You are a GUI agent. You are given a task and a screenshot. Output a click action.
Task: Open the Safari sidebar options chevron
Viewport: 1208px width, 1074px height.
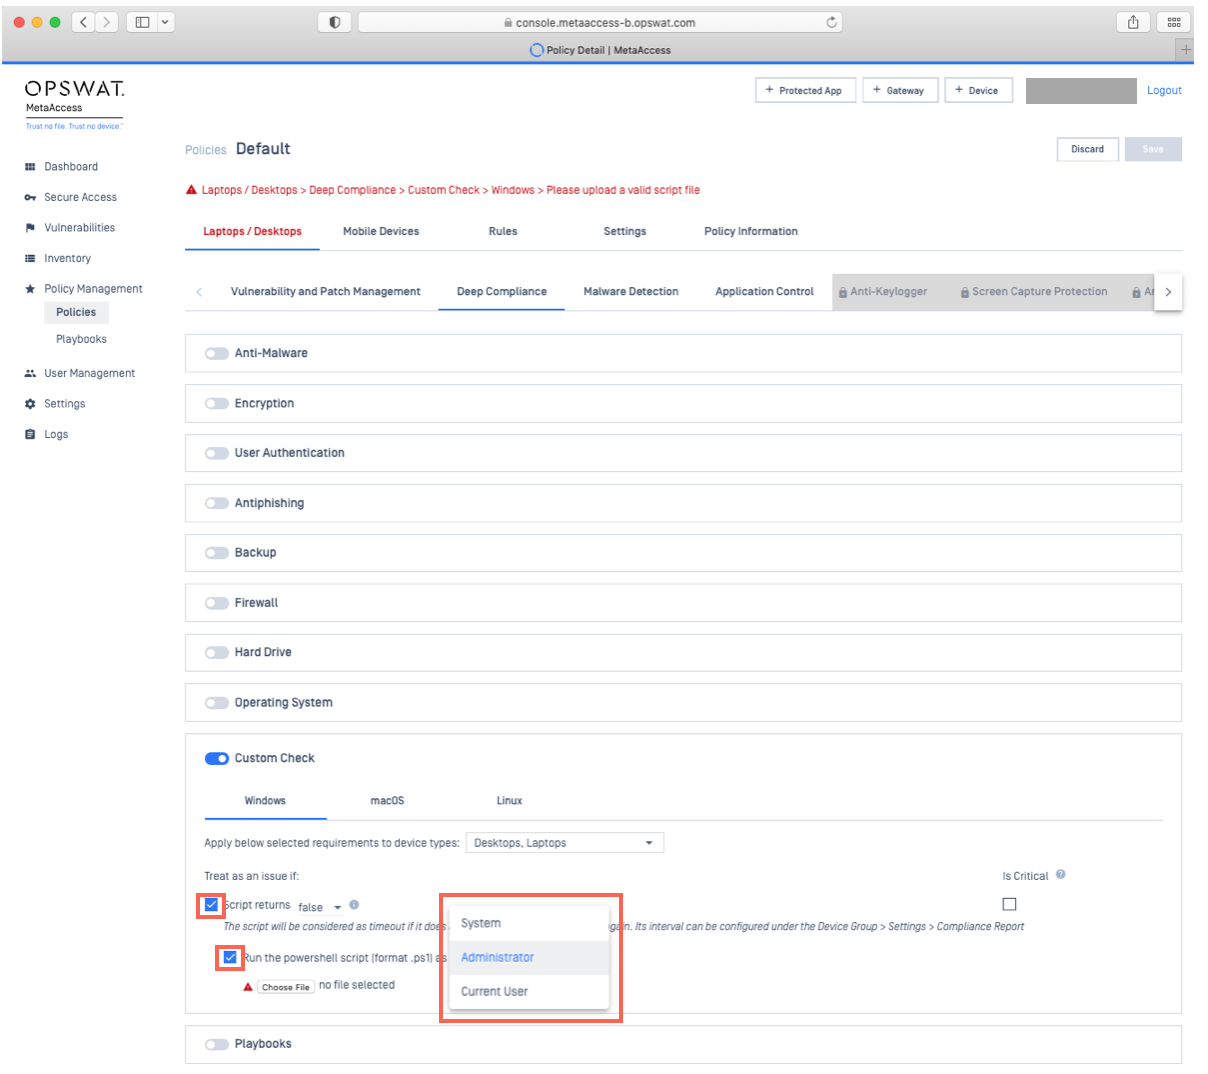[x=165, y=22]
